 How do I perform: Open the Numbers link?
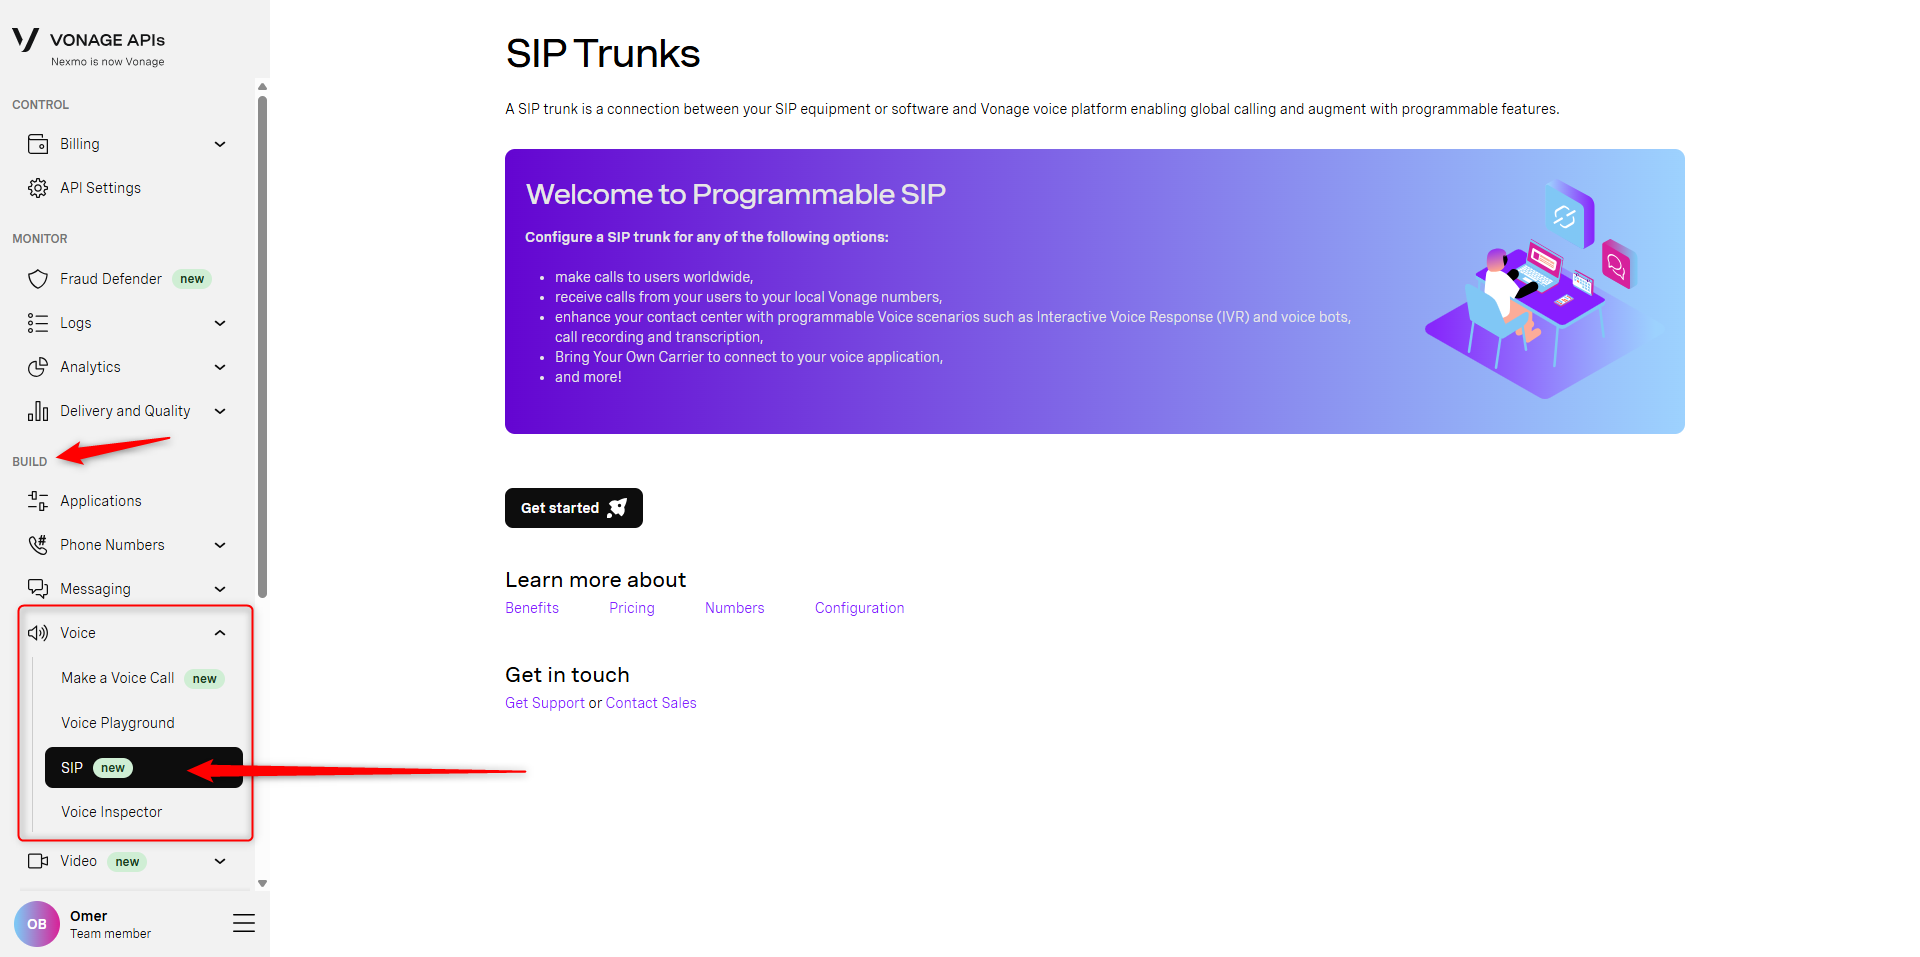[735, 608]
